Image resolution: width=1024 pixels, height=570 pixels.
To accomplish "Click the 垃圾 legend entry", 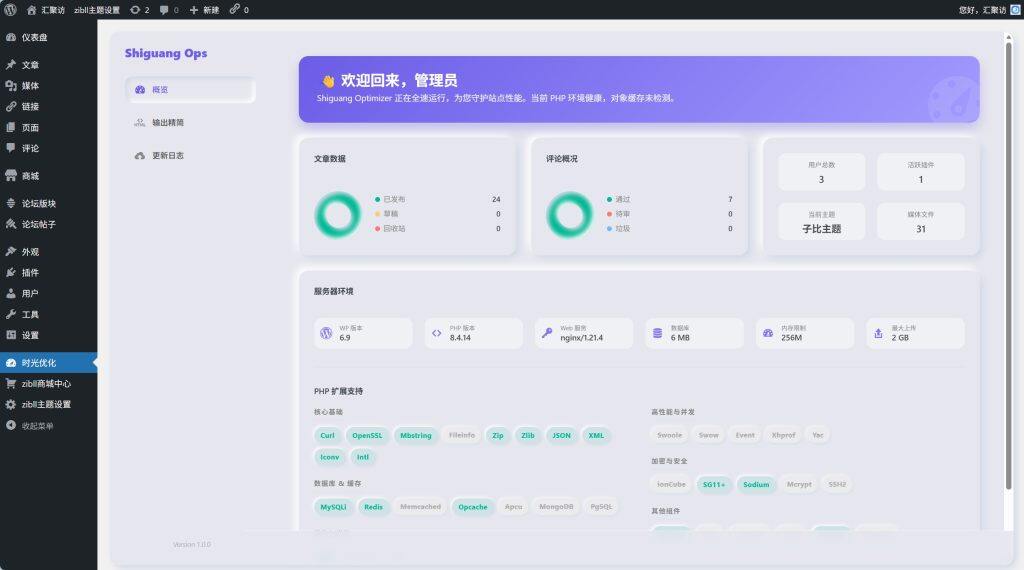I will pyautogui.click(x=618, y=229).
